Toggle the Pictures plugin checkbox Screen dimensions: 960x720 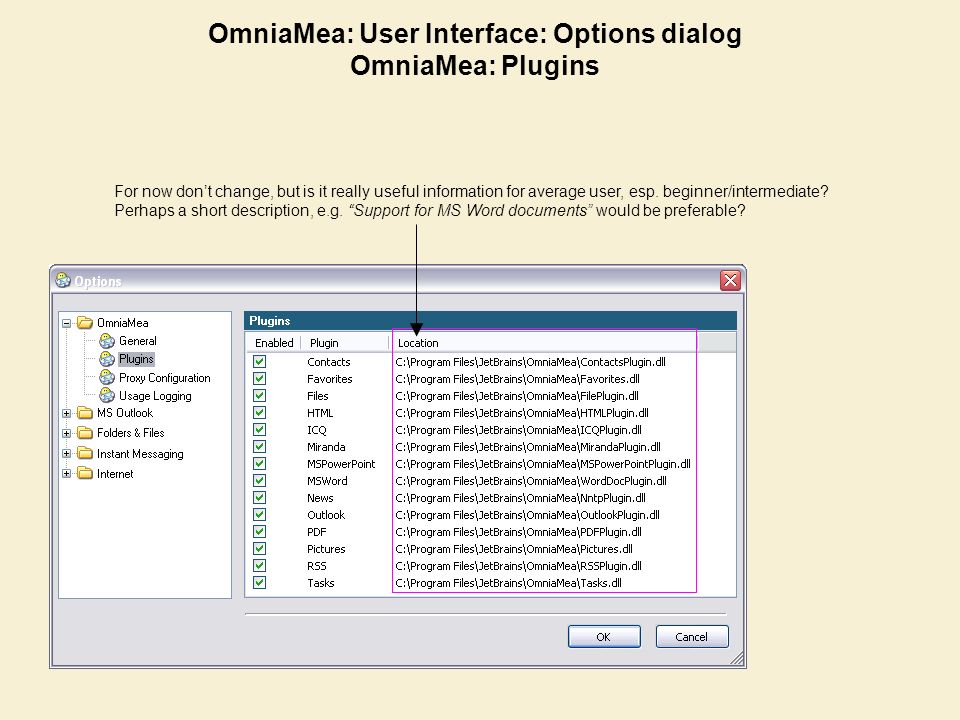tap(260, 549)
